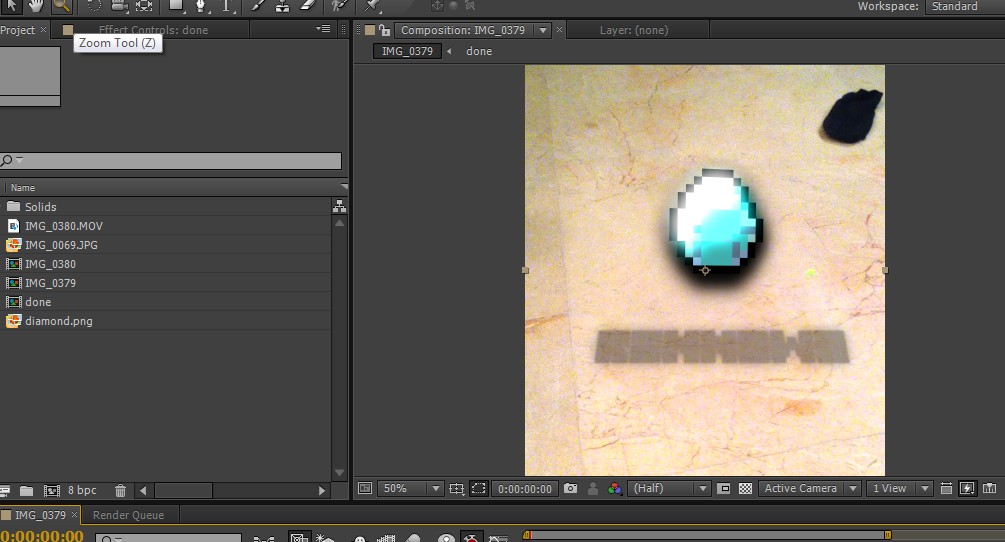Toggle the Transparency Grid checkerboard

pyautogui.click(x=745, y=489)
